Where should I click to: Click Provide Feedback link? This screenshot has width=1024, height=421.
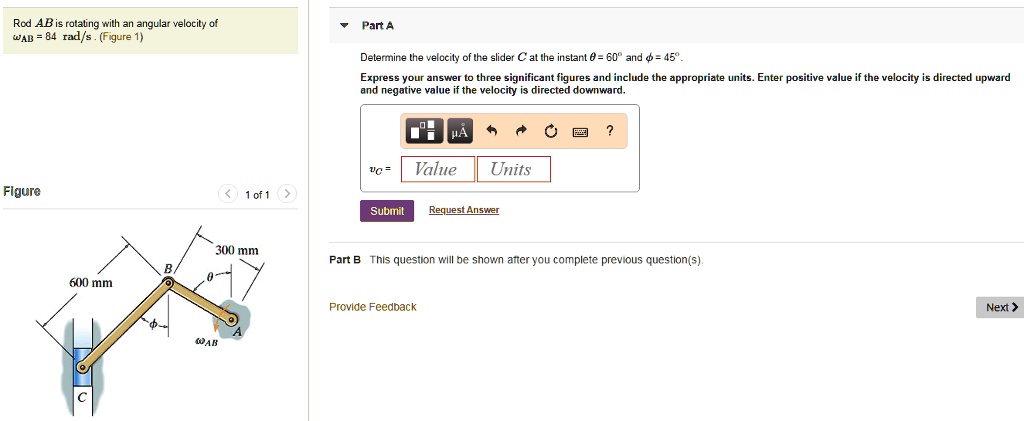(x=372, y=307)
